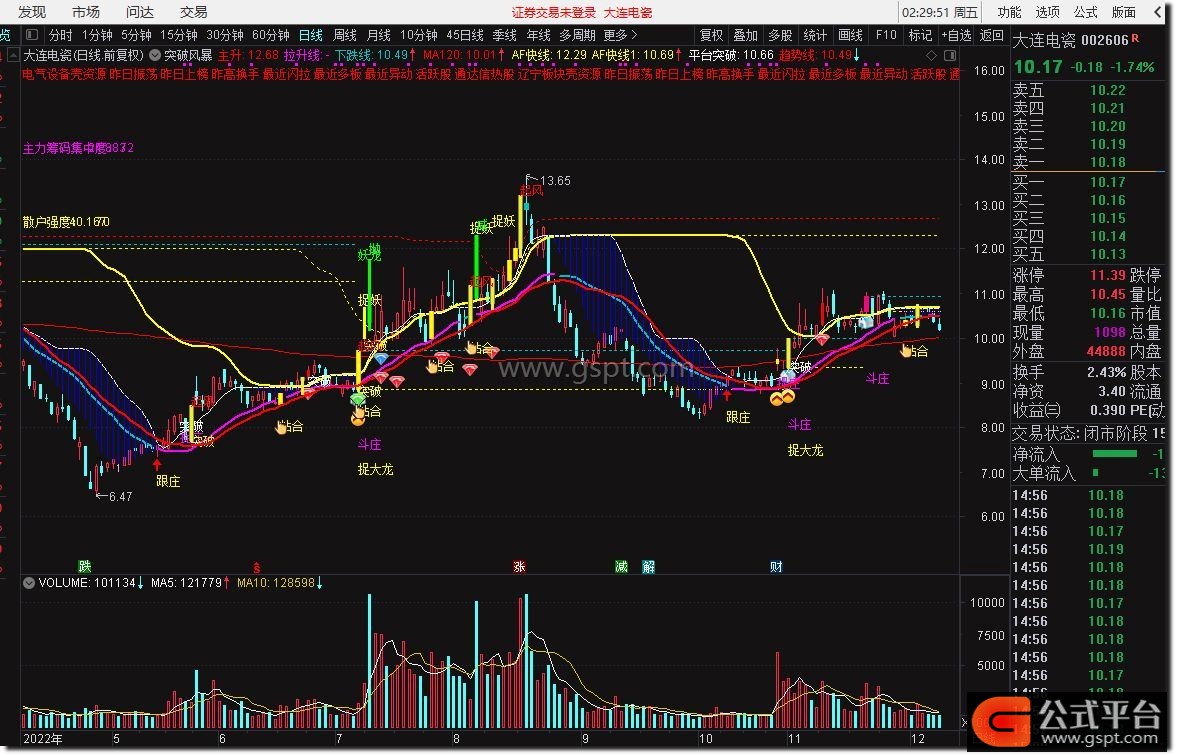
Task: Open 多周期 multi-period view
Action: 577,35
